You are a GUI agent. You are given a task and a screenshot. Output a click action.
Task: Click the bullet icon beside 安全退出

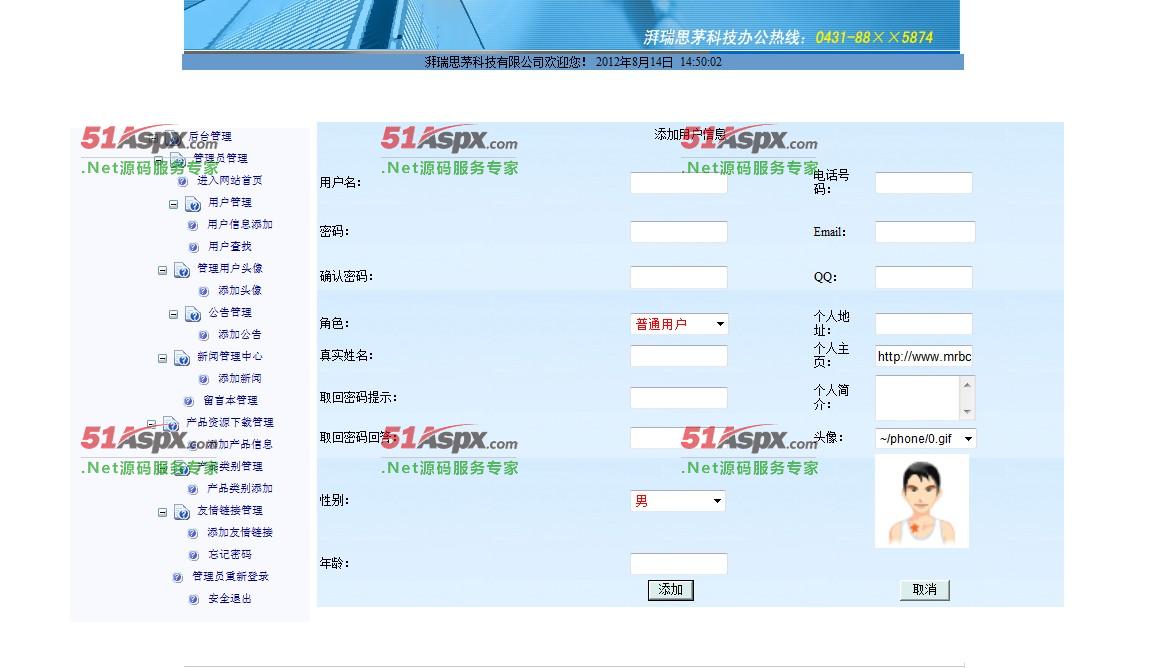point(193,600)
